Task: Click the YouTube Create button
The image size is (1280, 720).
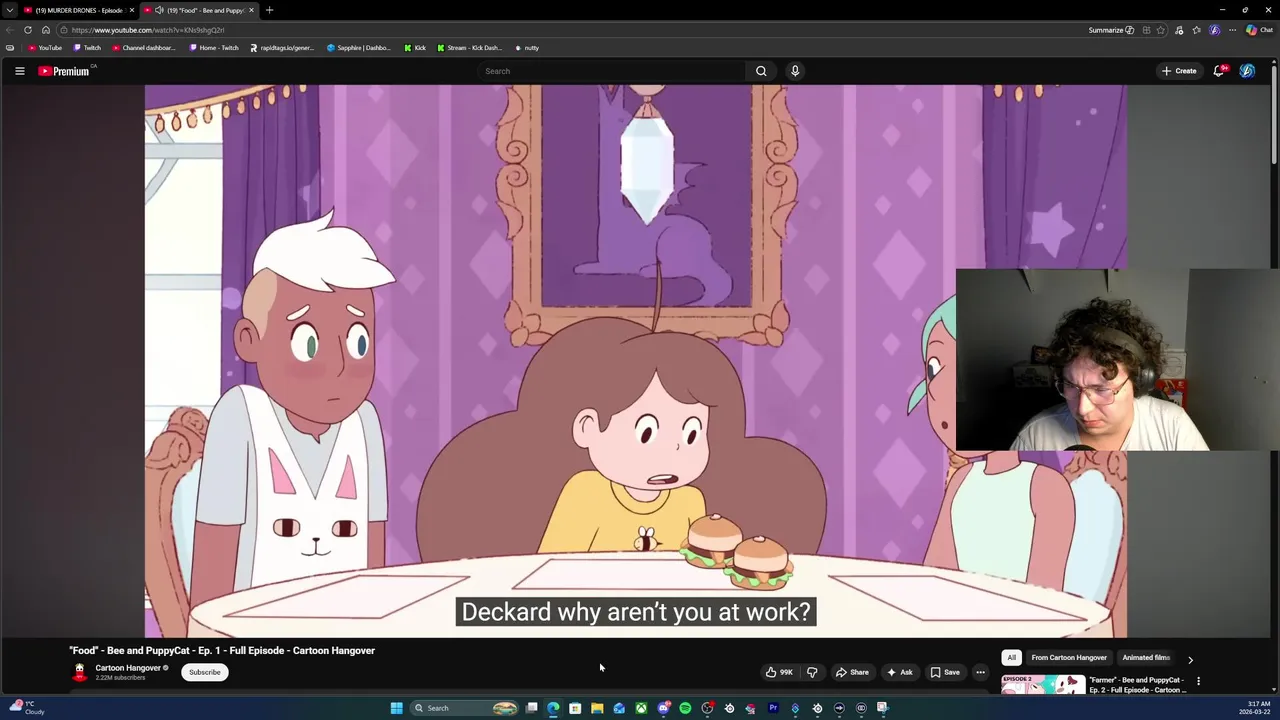Action: click(x=1179, y=71)
